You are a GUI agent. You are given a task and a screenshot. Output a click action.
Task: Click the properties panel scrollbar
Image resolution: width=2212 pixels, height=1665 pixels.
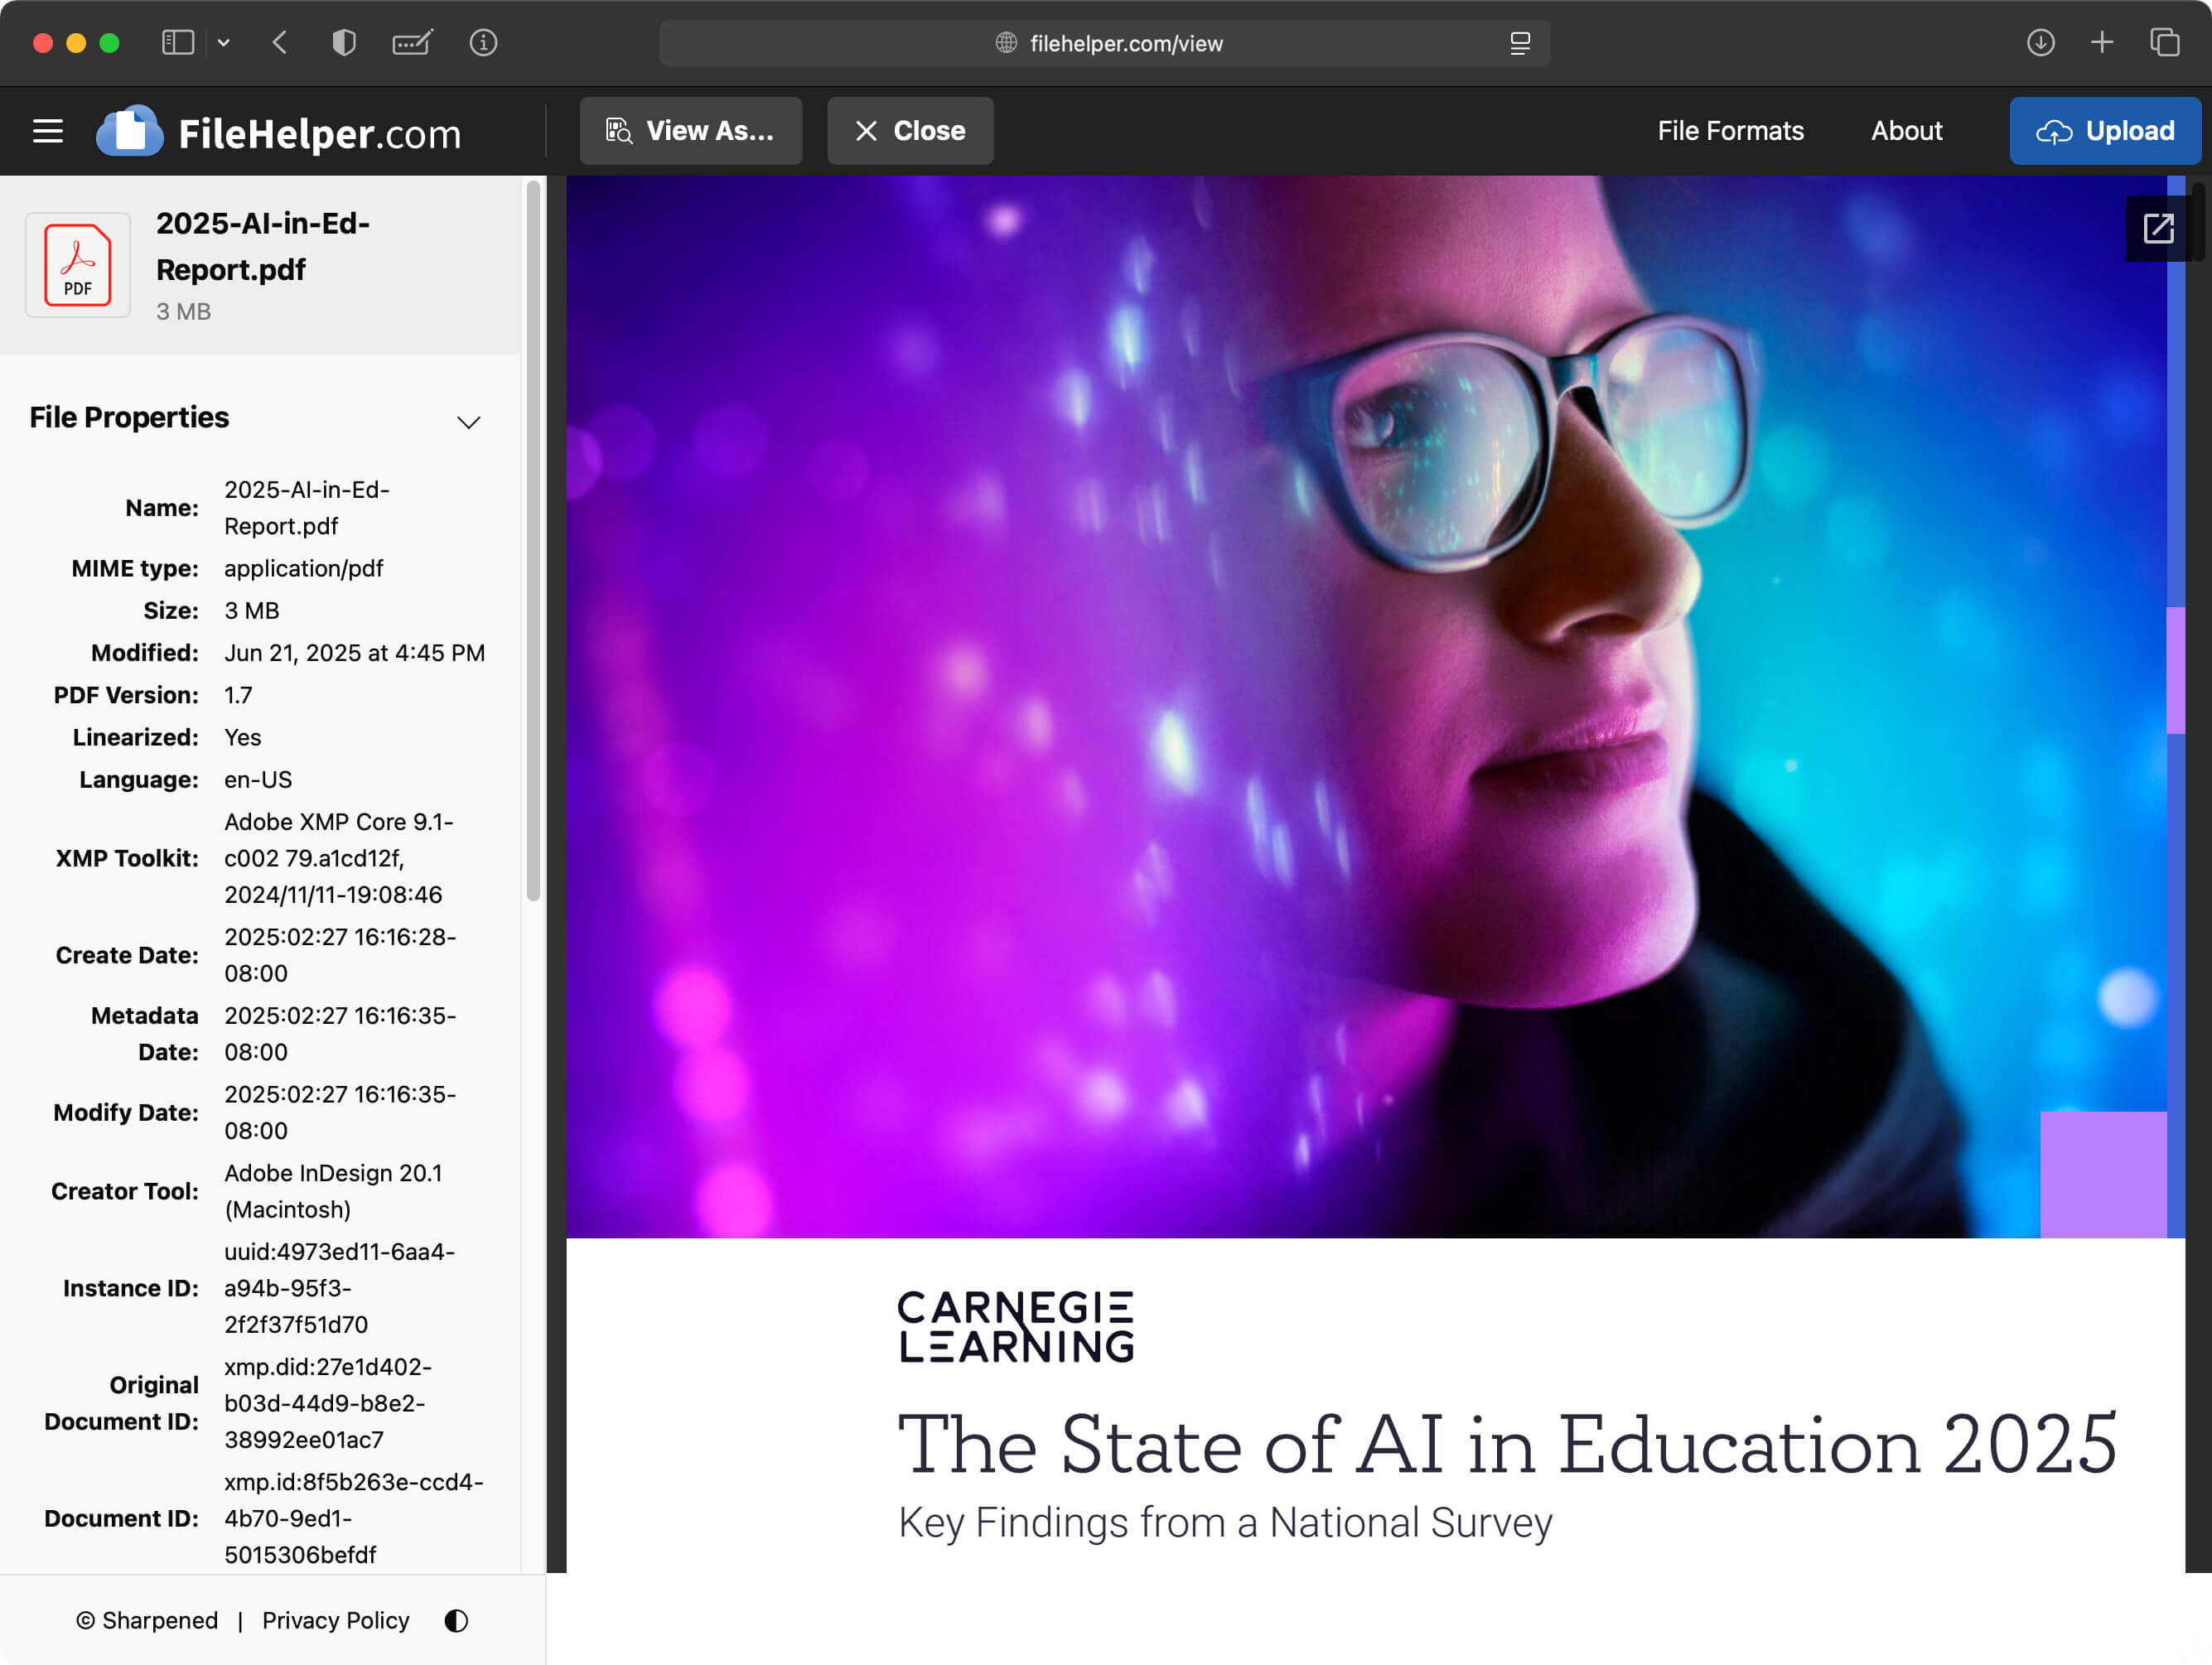tap(534, 540)
